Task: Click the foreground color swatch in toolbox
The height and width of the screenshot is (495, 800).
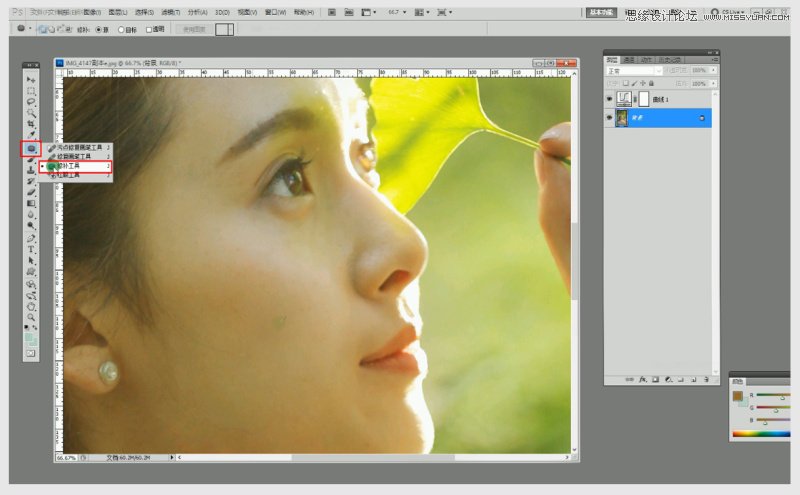Action: point(29,338)
